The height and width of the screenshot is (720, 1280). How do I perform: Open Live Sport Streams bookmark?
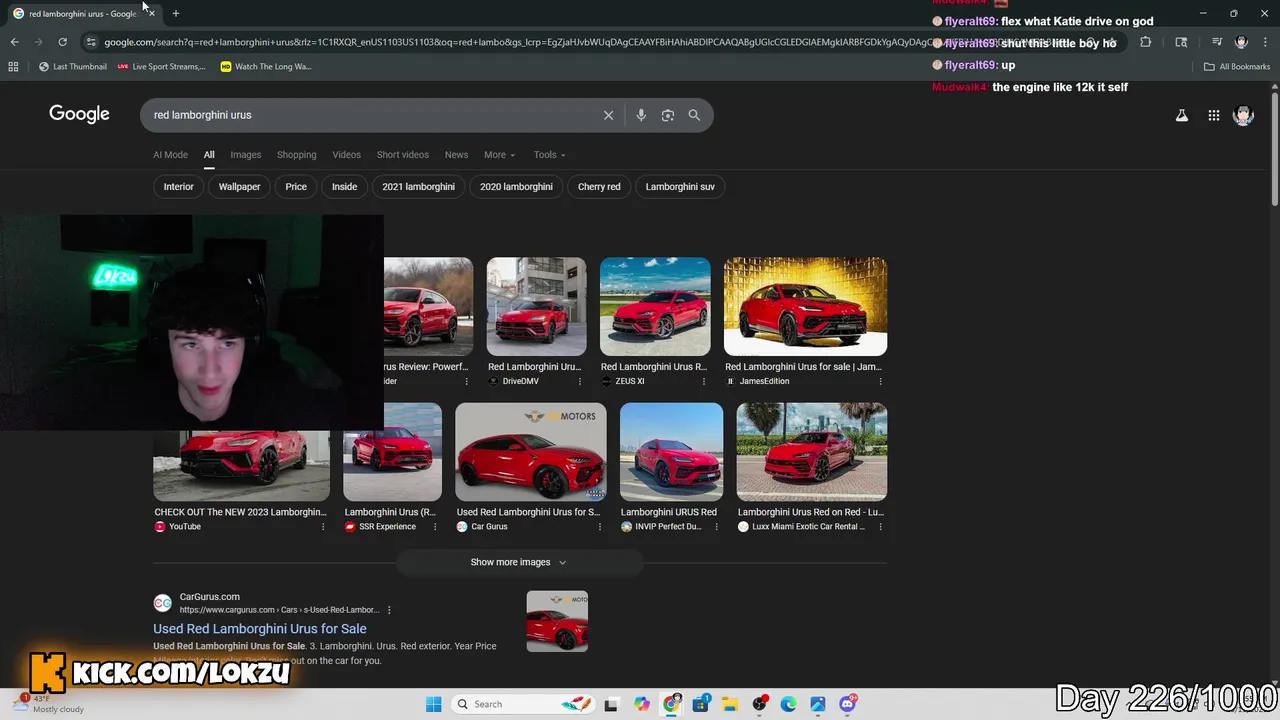161,67
